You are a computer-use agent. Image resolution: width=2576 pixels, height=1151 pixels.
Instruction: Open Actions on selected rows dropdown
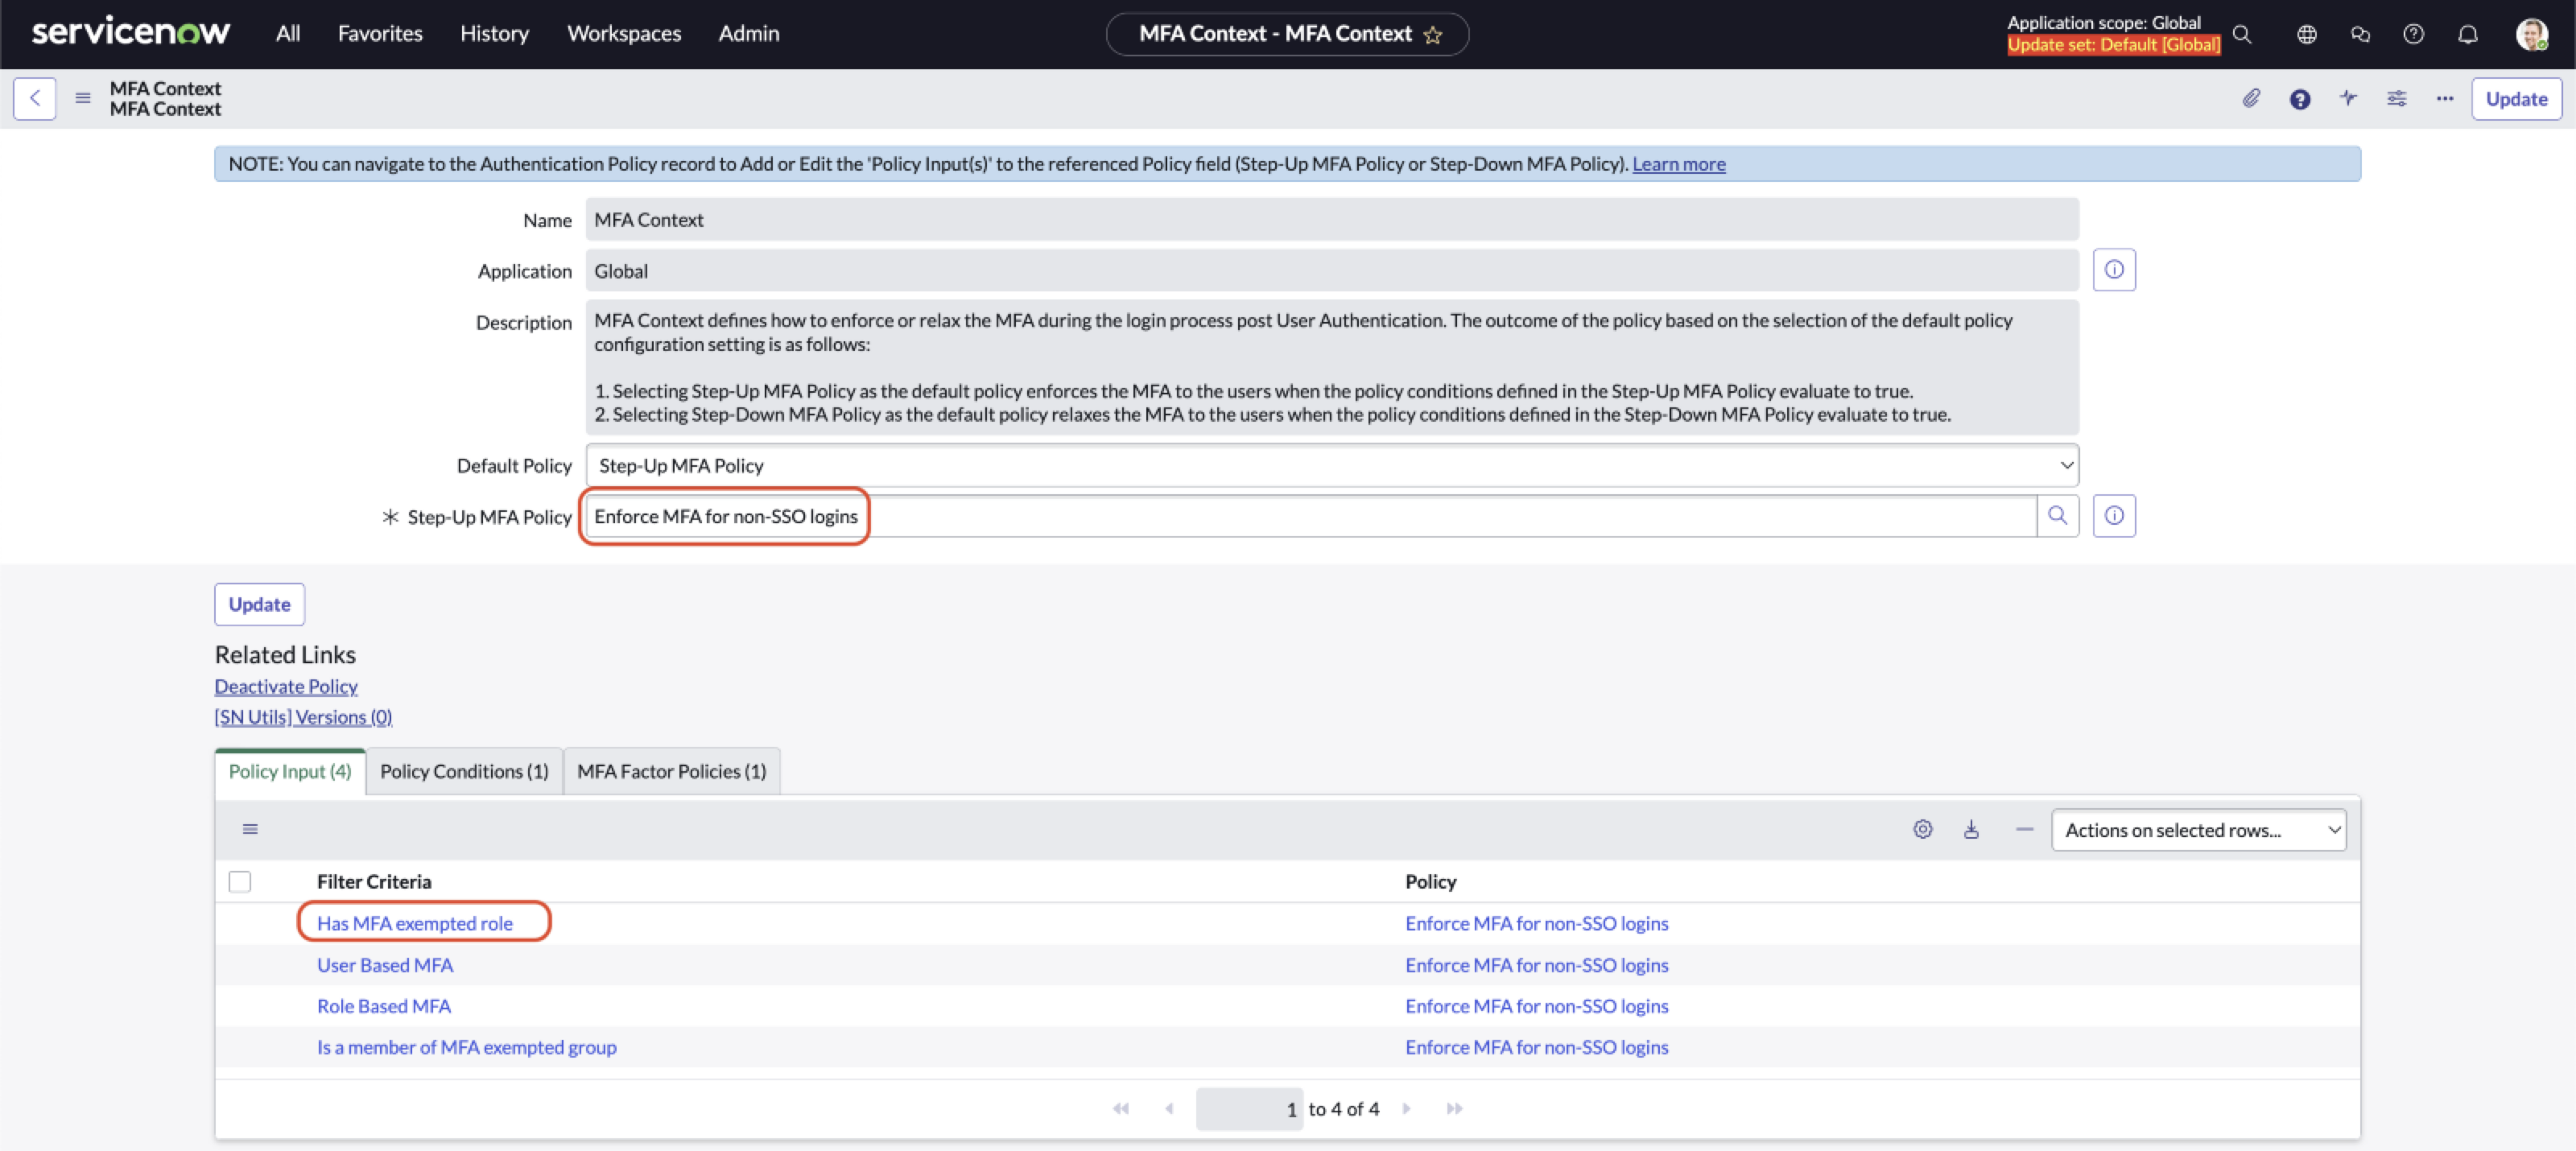click(x=2199, y=830)
